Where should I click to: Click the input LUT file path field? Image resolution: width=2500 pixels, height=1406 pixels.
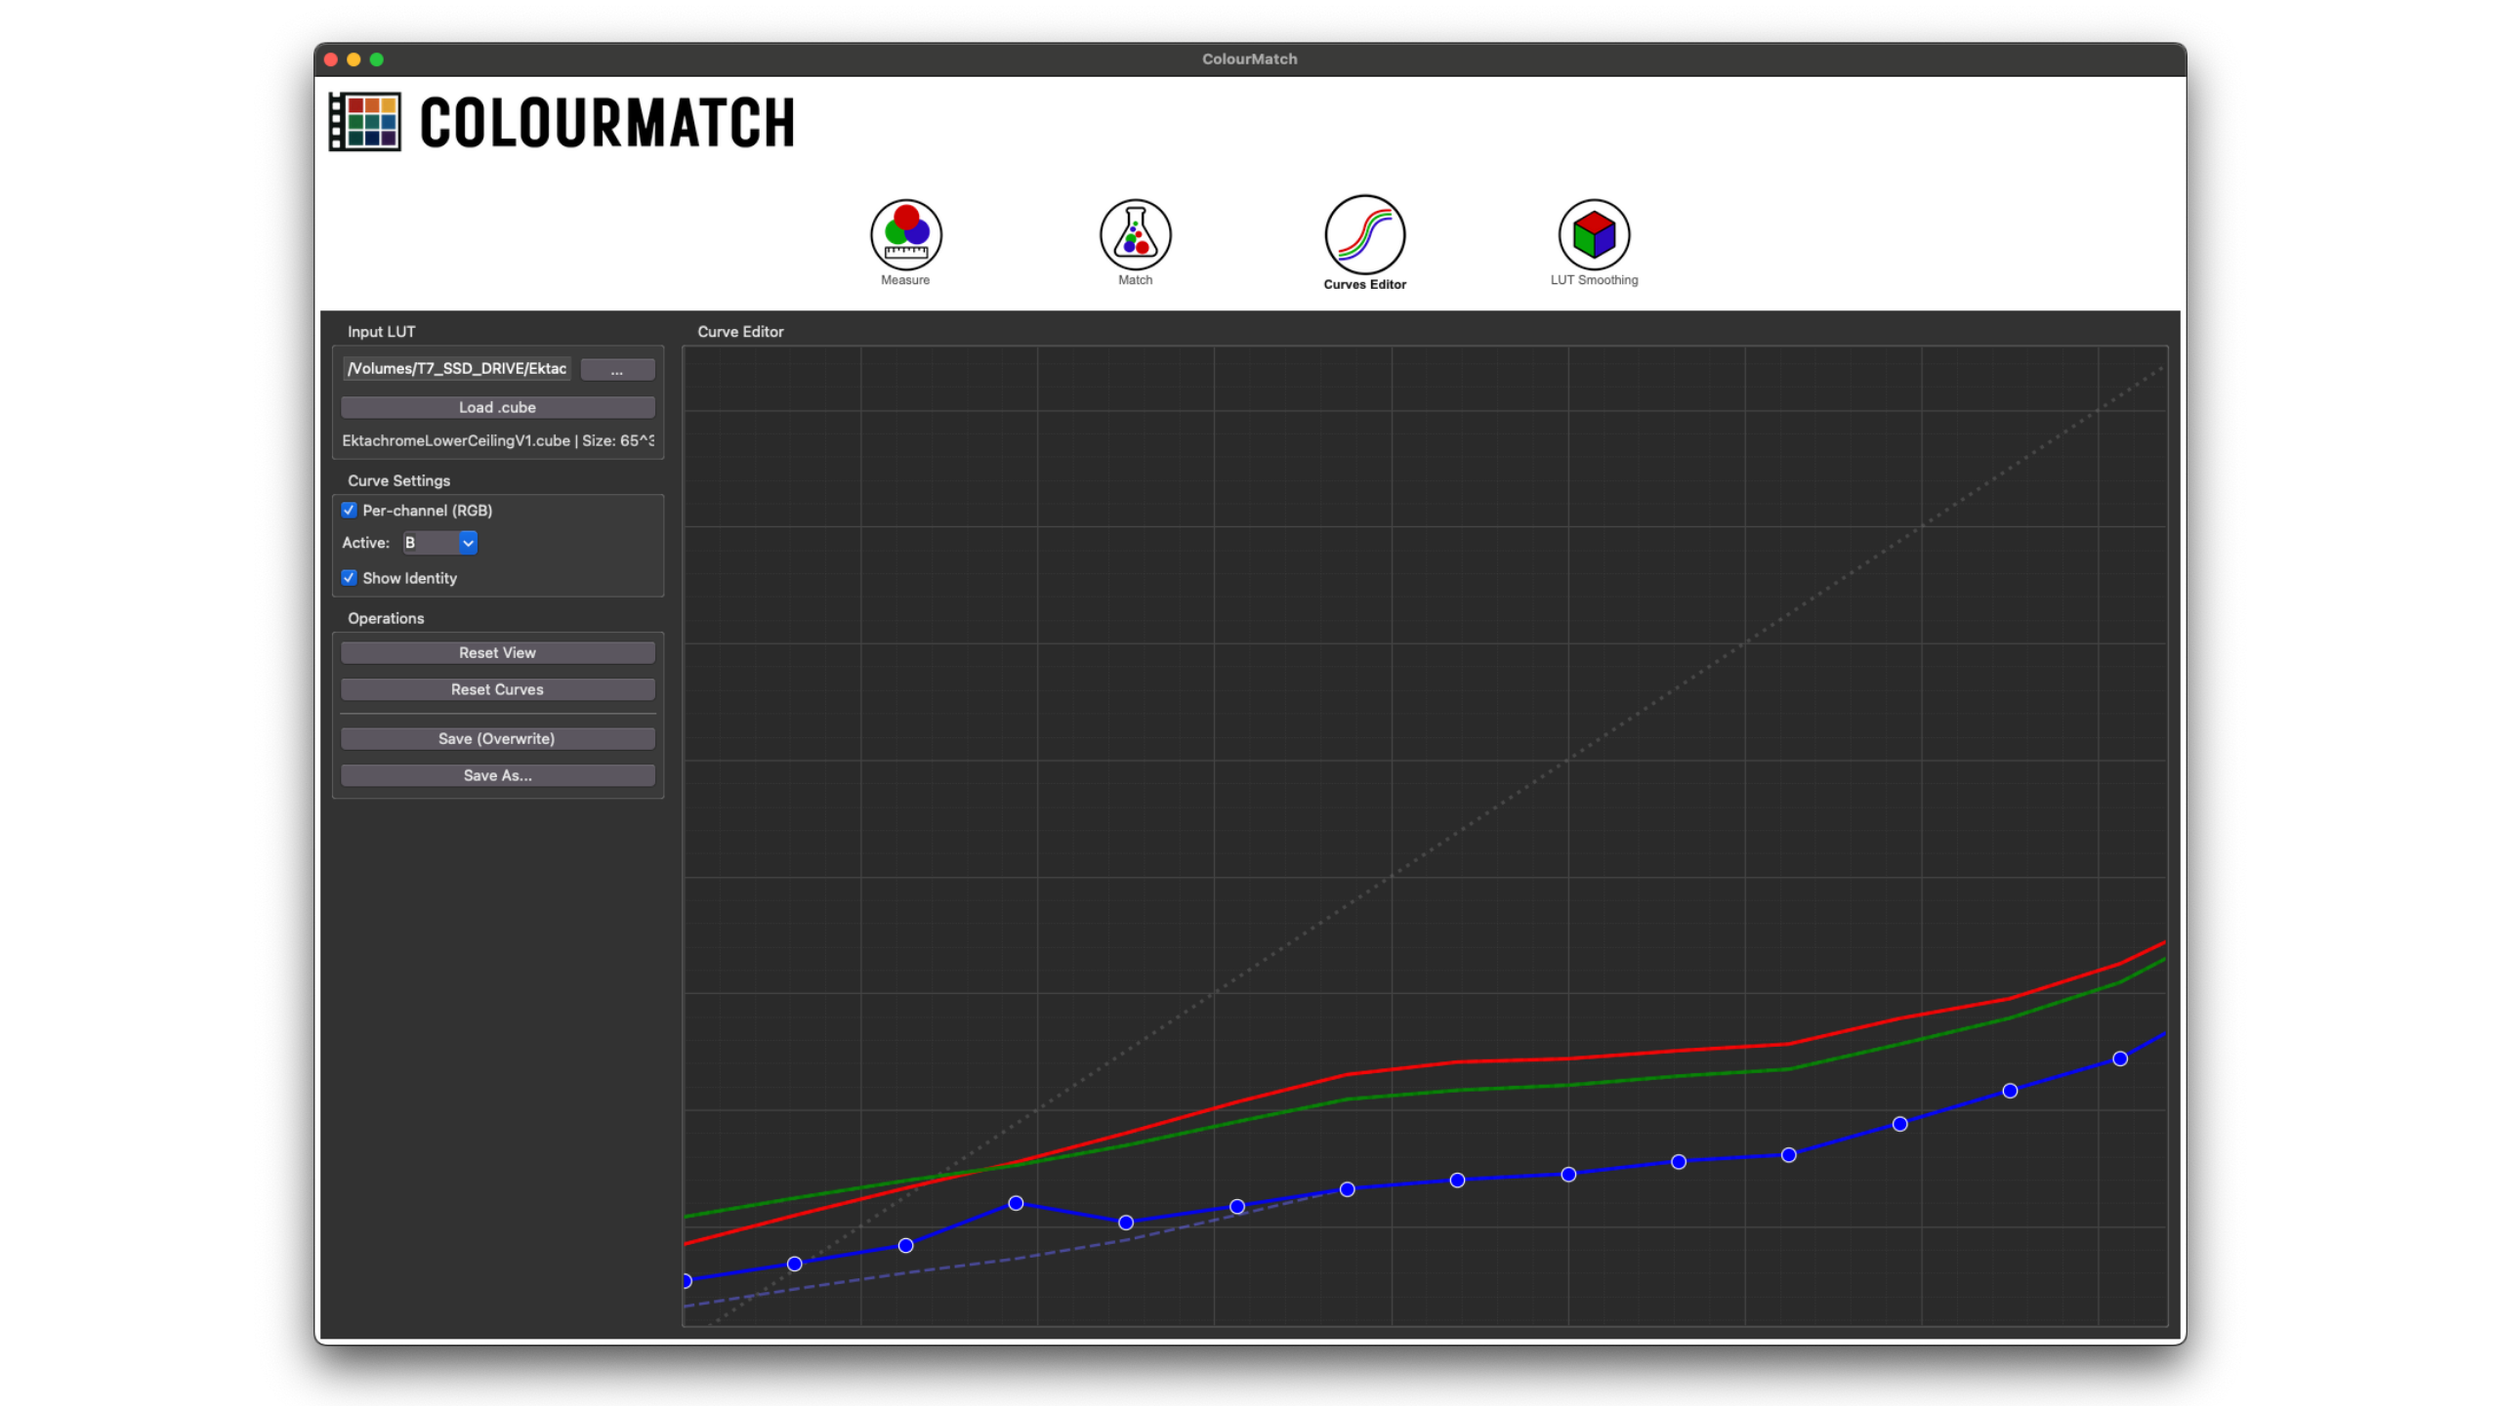click(x=457, y=369)
